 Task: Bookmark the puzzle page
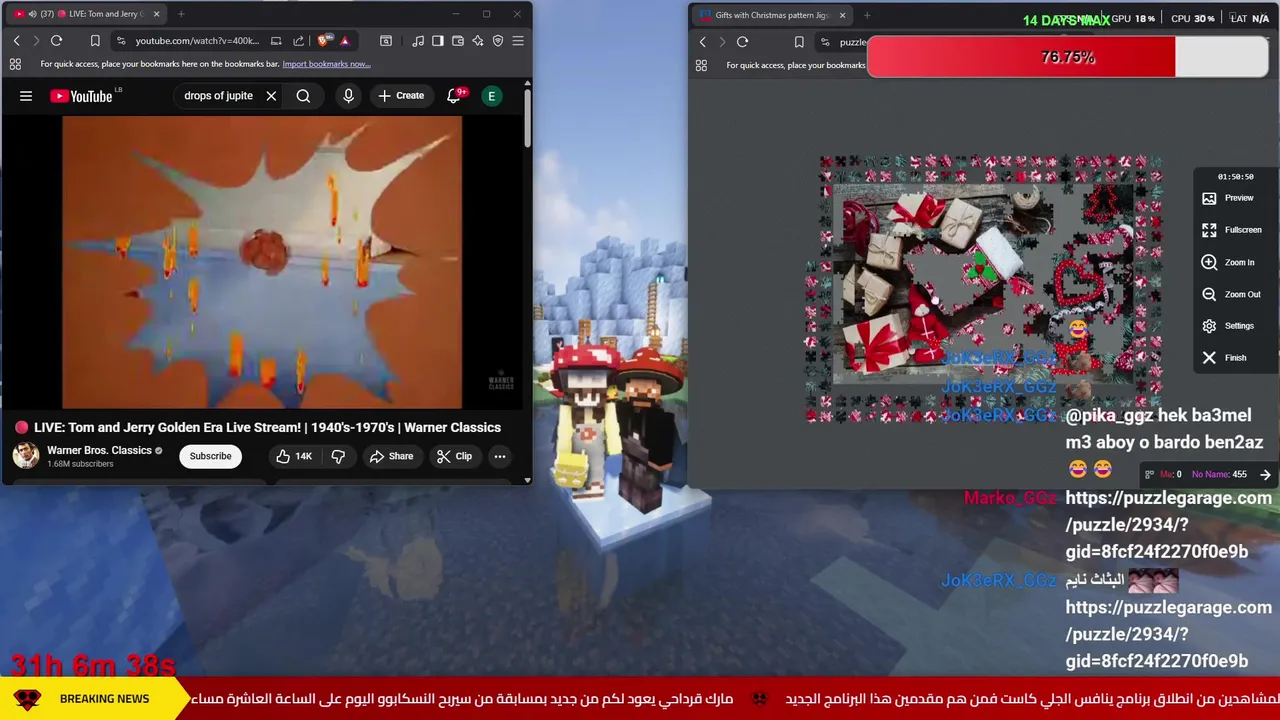point(799,42)
